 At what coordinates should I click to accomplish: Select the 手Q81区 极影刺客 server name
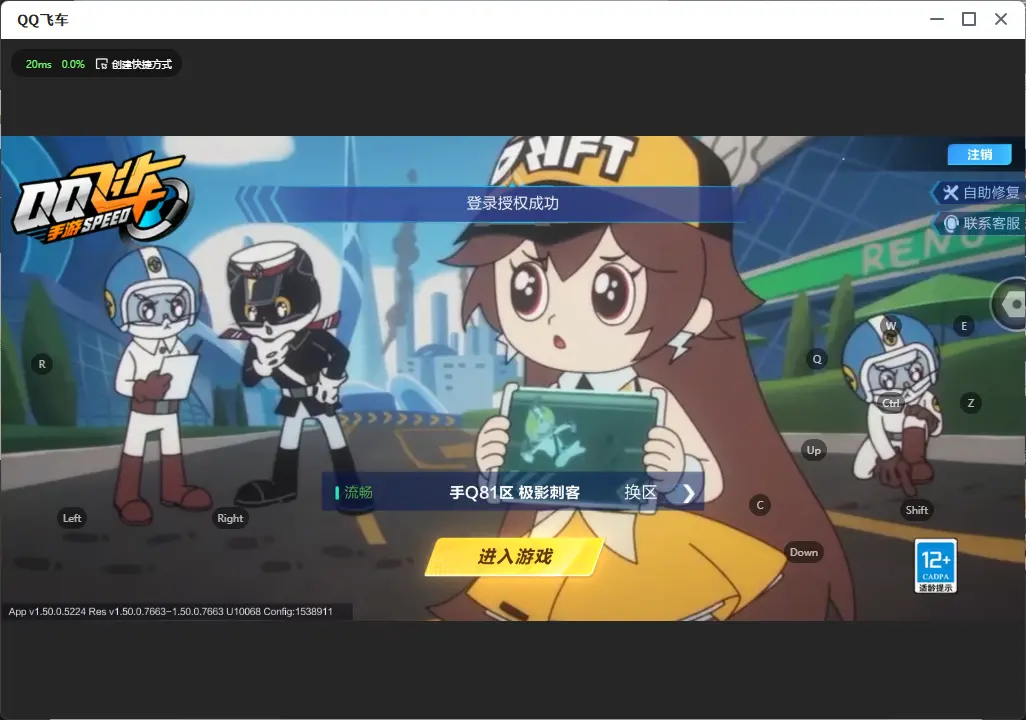pyautogui.click(x=514, y=492)
